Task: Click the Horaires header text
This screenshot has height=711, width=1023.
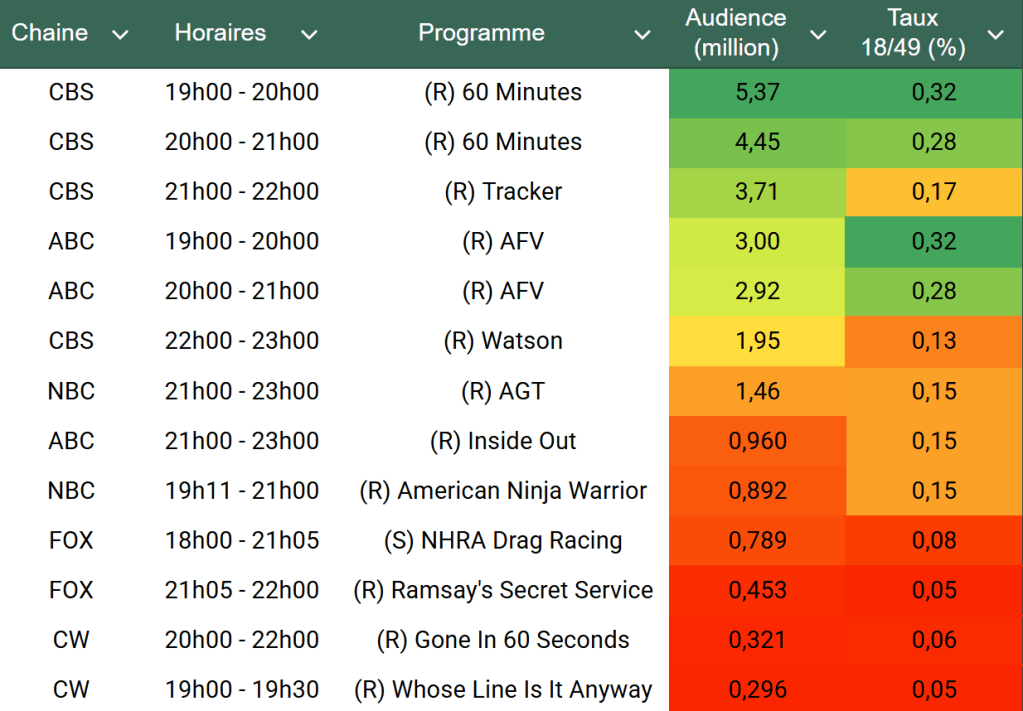Action: click(x=220, y=33)
